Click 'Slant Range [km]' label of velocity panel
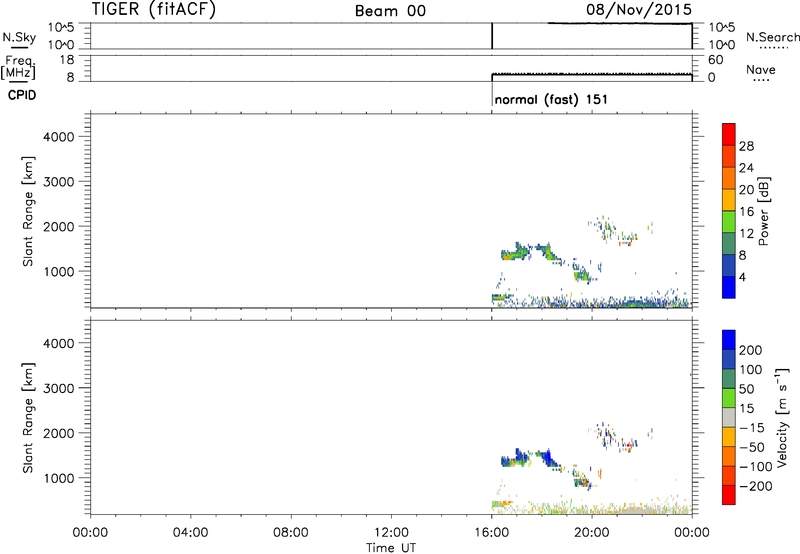The height and width of the screenshot is (554, 800). (x=28, y=418)
